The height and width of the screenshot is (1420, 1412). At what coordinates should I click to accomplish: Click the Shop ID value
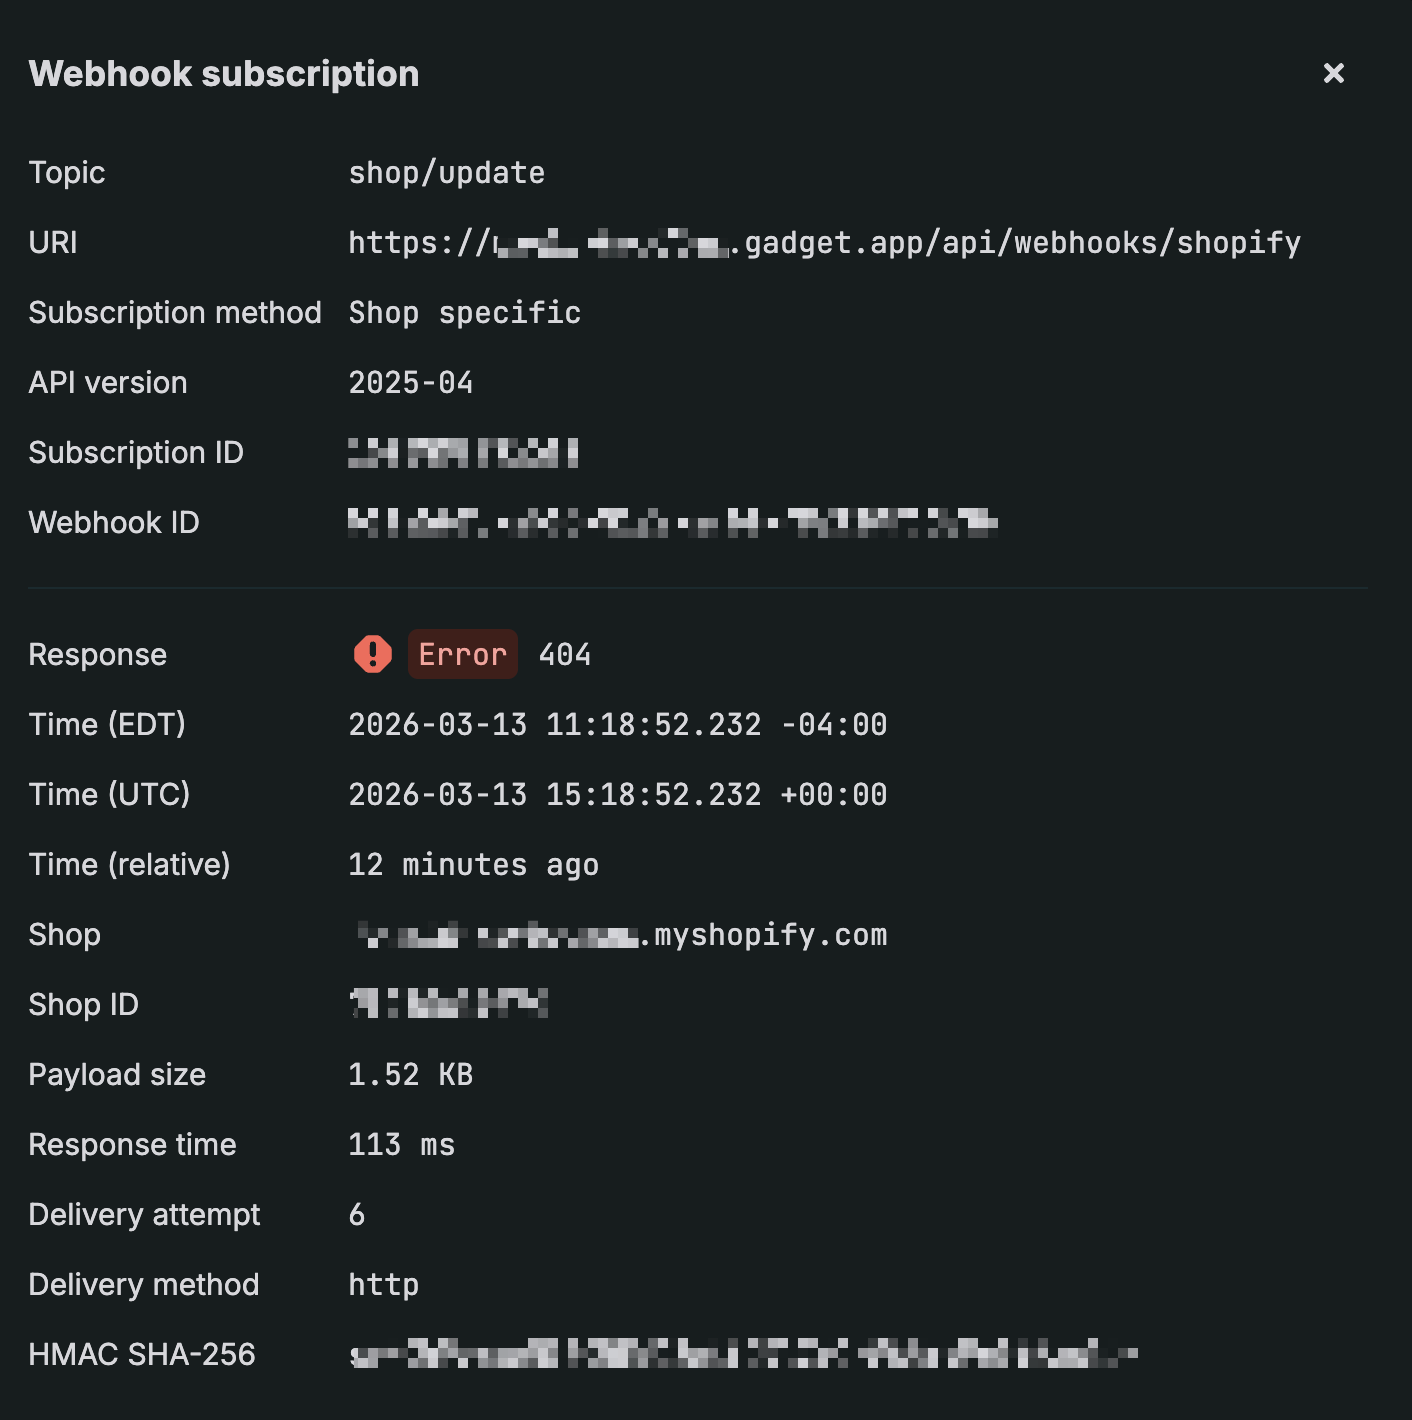450,1004
